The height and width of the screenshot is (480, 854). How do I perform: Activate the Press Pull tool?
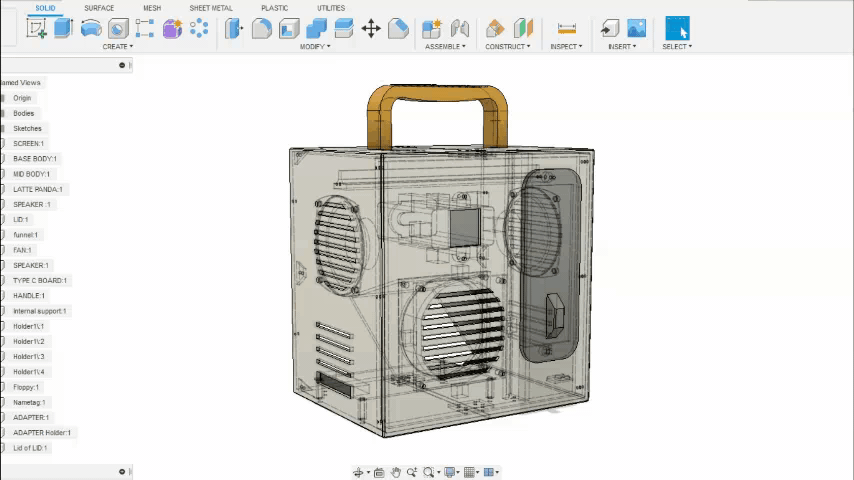(234, 29)
